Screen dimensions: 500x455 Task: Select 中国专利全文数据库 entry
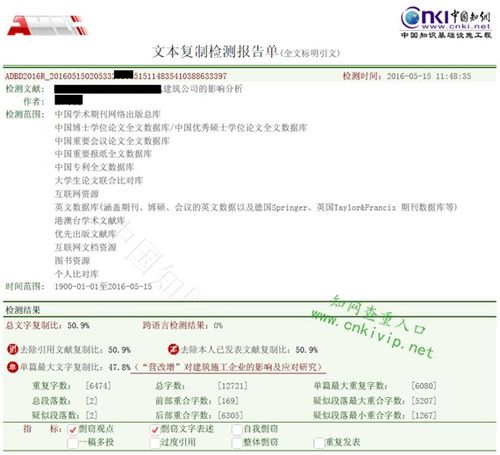click(x=94, y=167)
